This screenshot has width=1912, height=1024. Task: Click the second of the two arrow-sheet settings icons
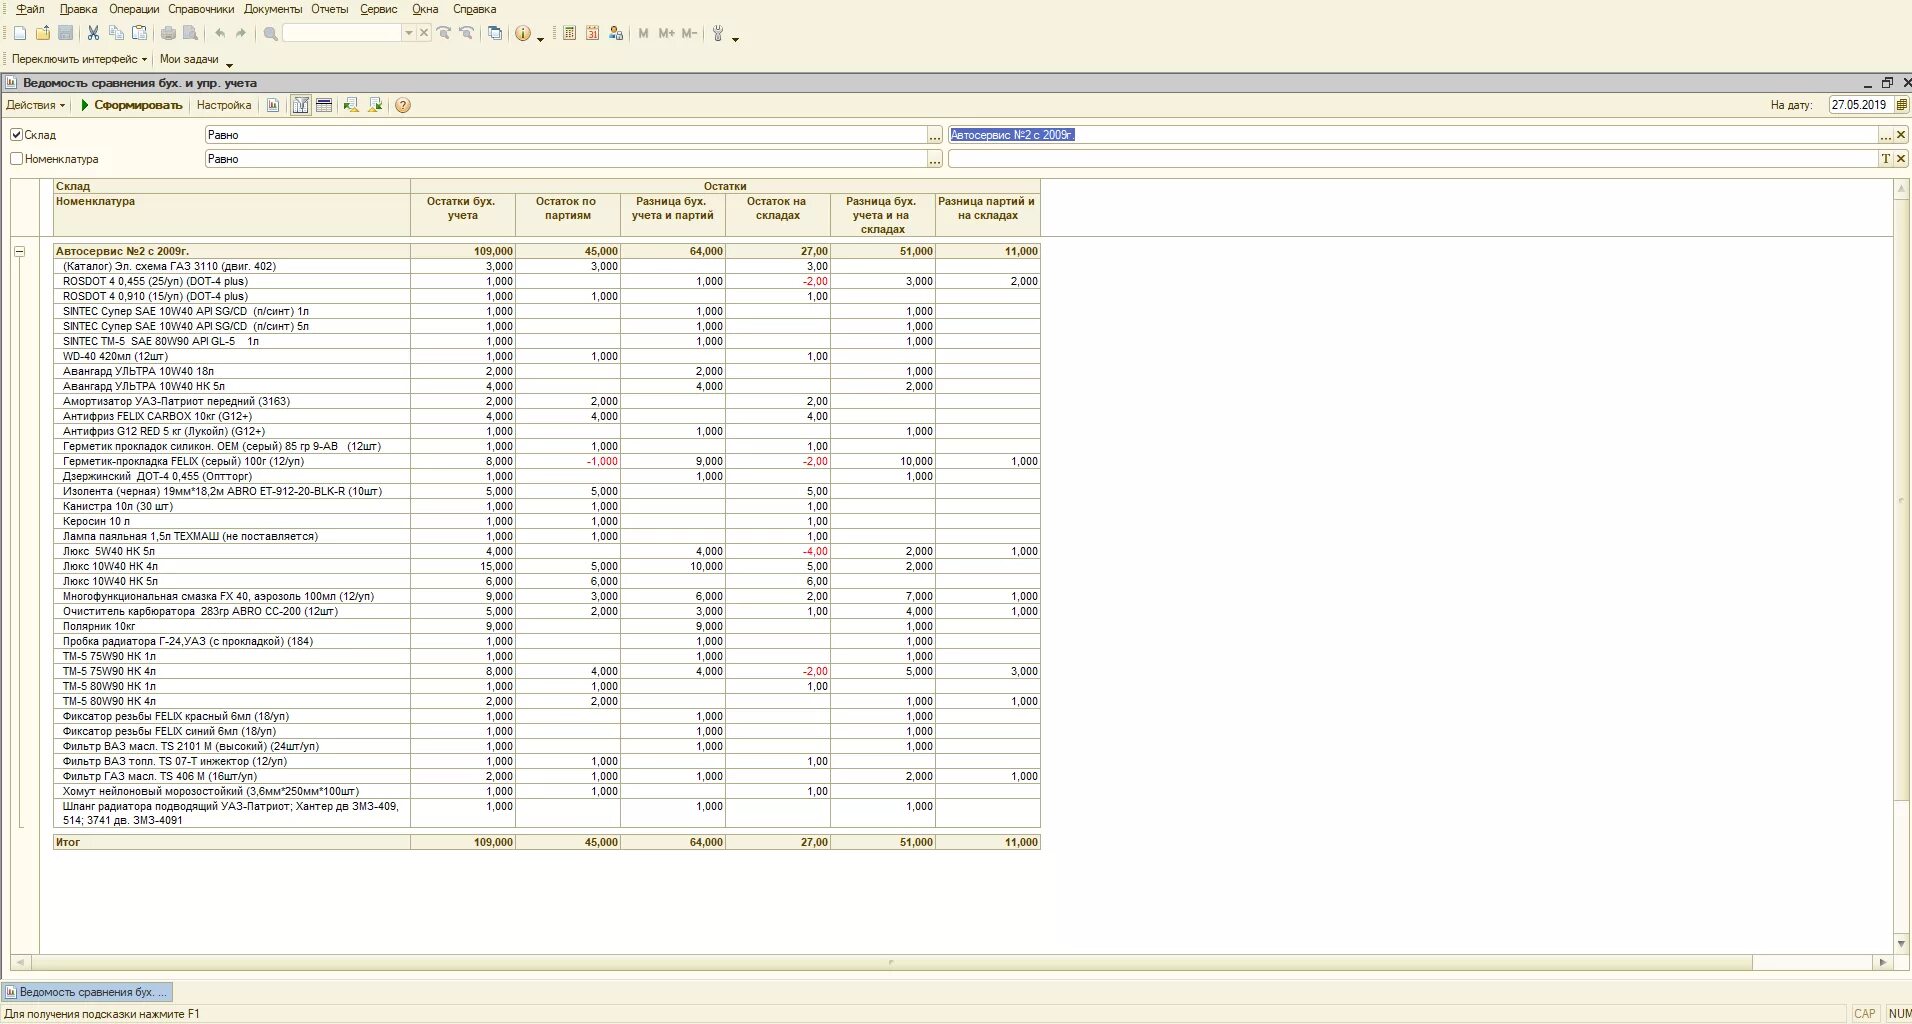coord(375,105)
